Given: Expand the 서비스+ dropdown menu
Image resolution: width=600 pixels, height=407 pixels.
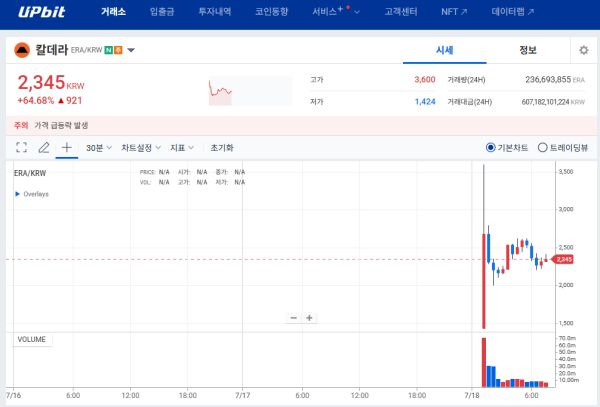Looking at the screenshot, I should point(336,11).
